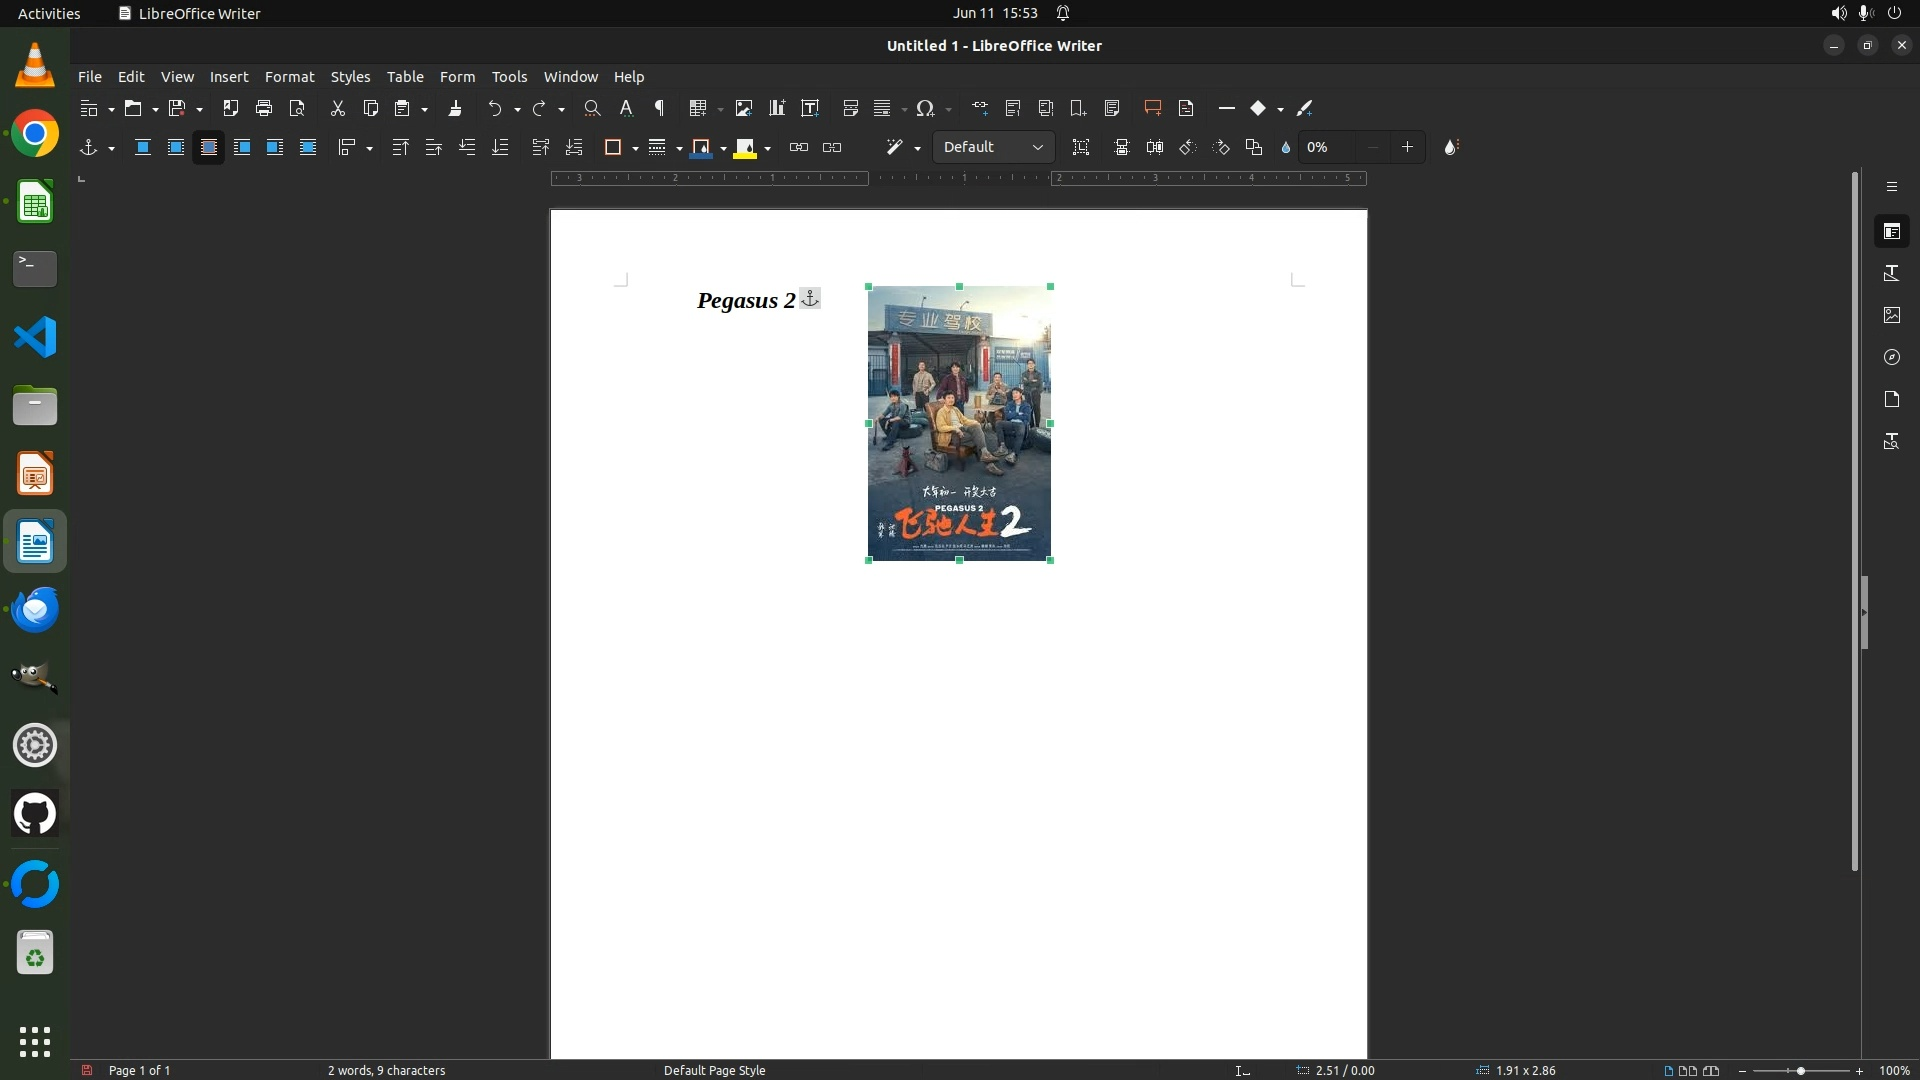Open LibreOffice Calc from the dock

click(x=35, y=203)
